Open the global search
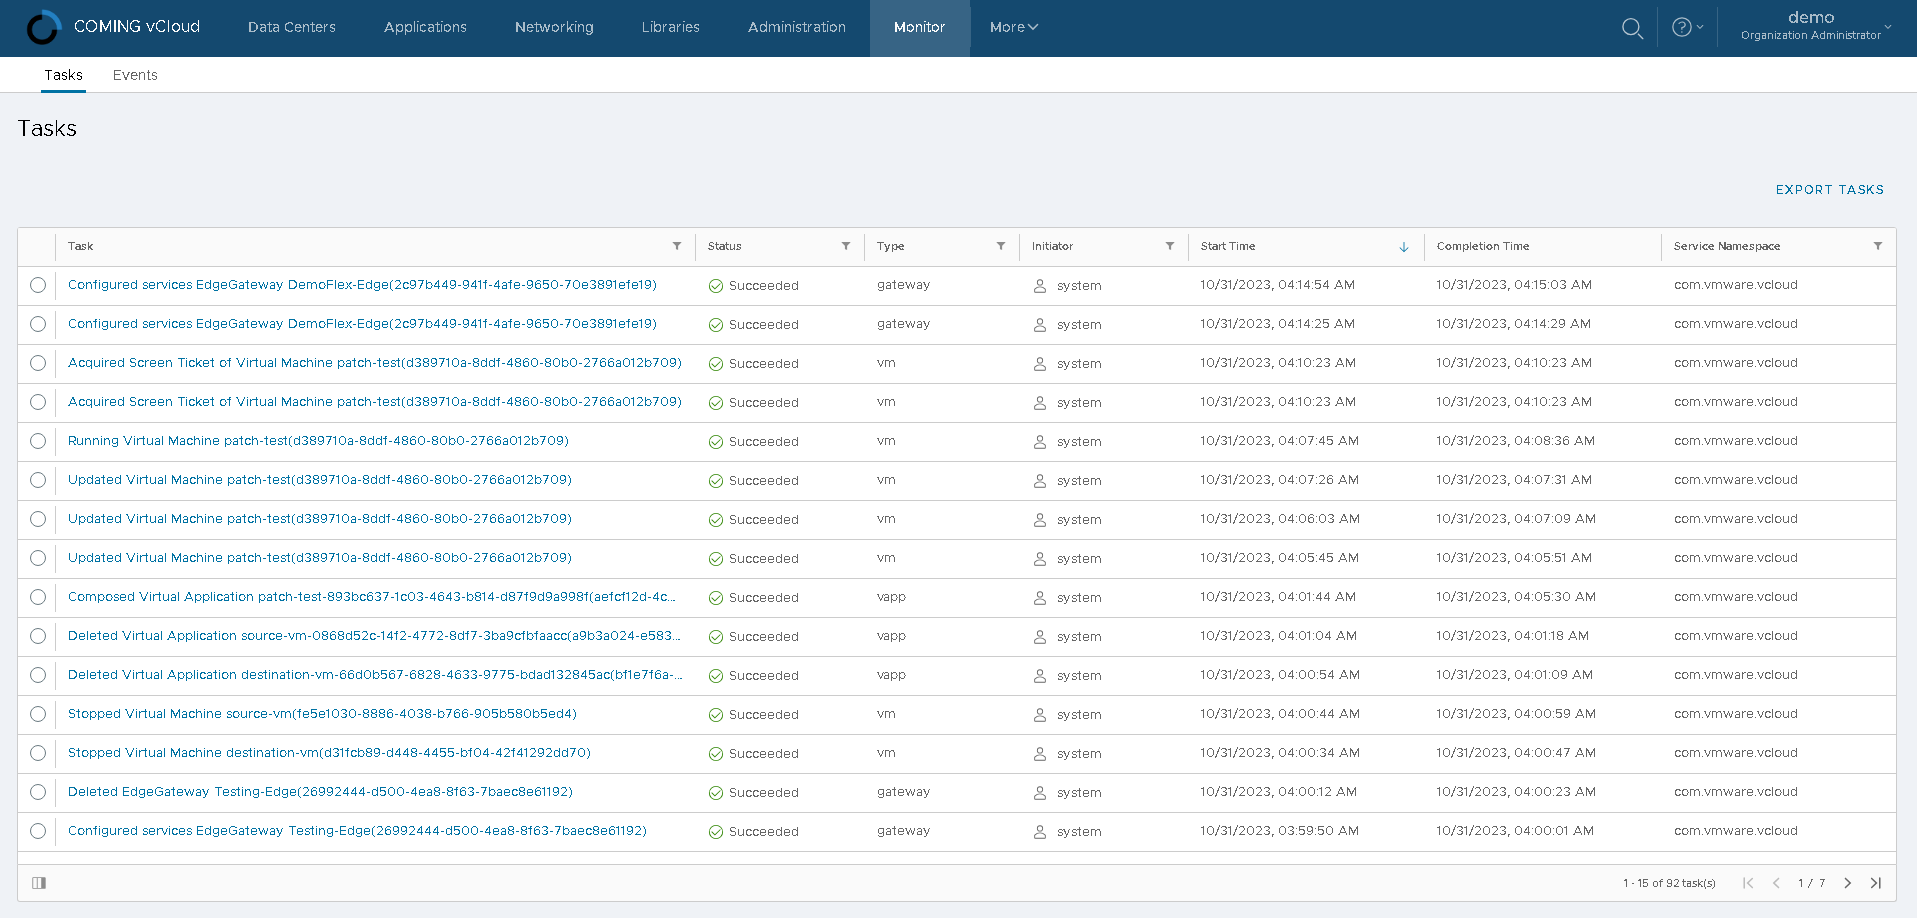1917x918 pixels. coord(1632,28)
